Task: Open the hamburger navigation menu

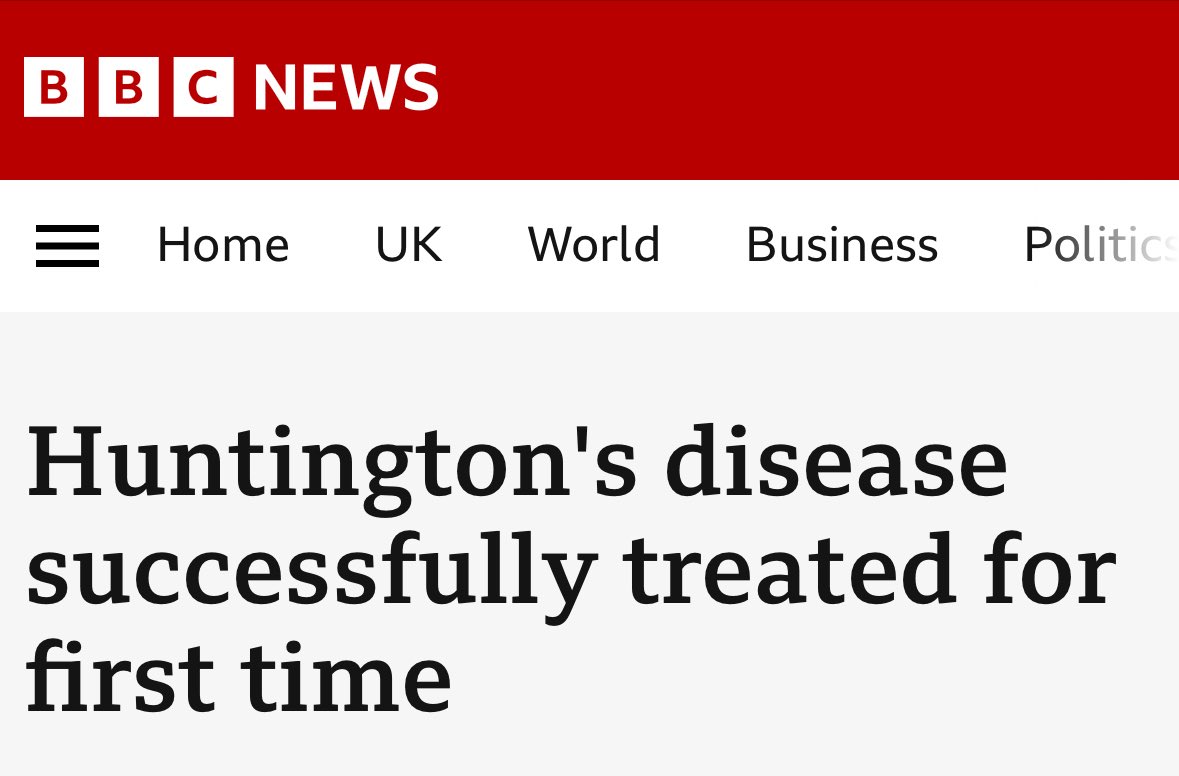Action: [67, 246]
